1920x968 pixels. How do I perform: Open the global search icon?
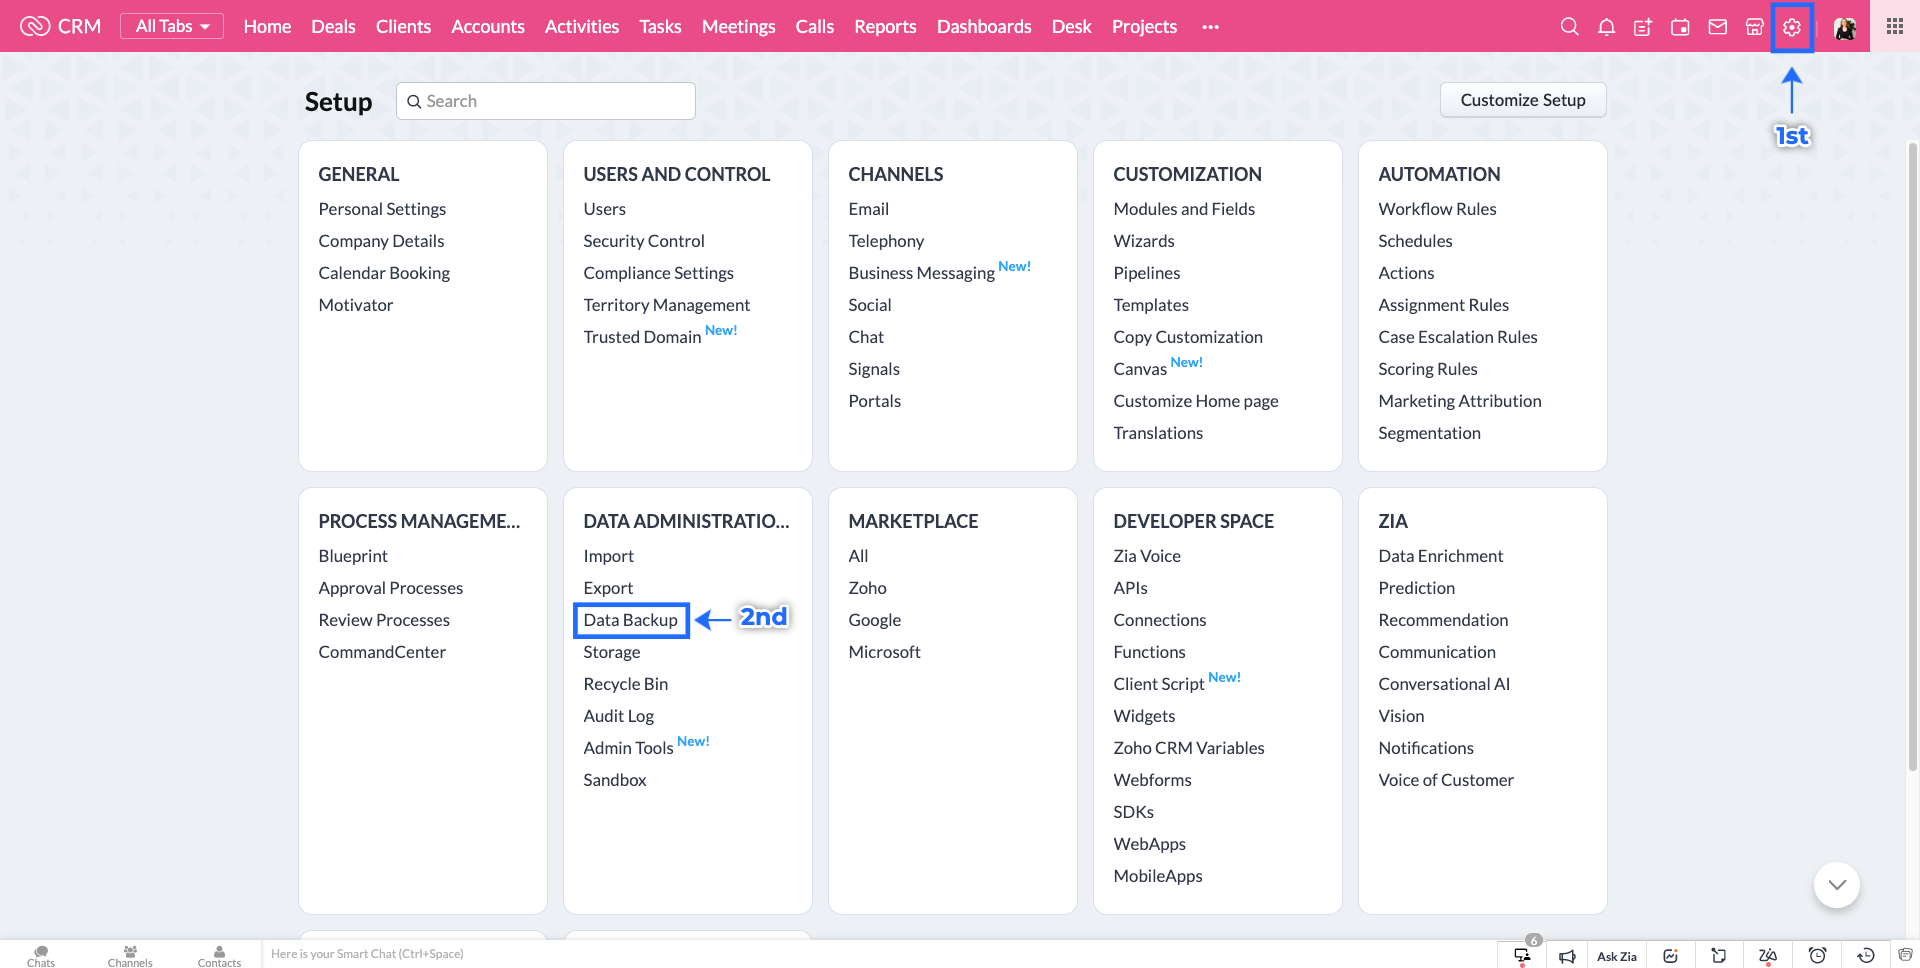(x=1569, y=27)
